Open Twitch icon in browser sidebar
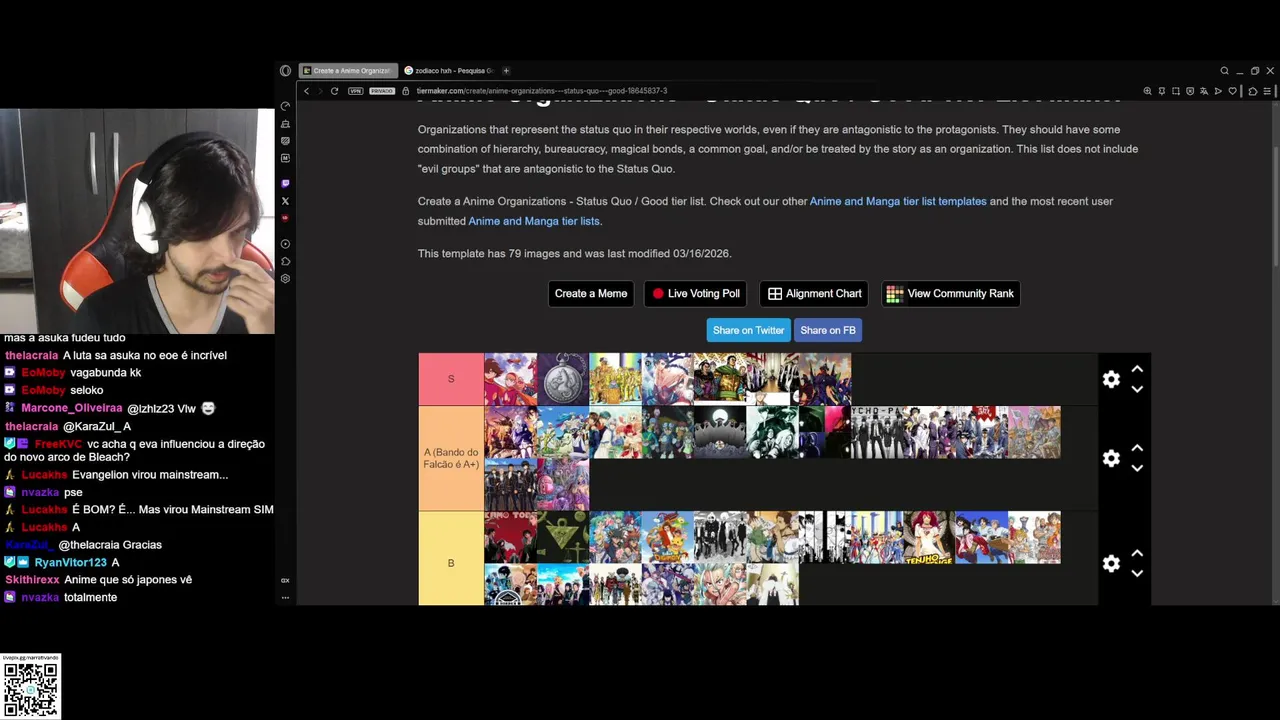This screenshot has width=1280, height=720. (x=285, y=184)
